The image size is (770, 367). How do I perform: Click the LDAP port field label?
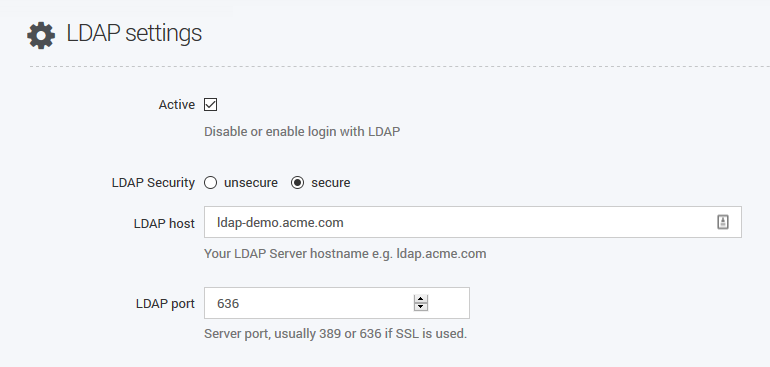[x=165, y=304]
